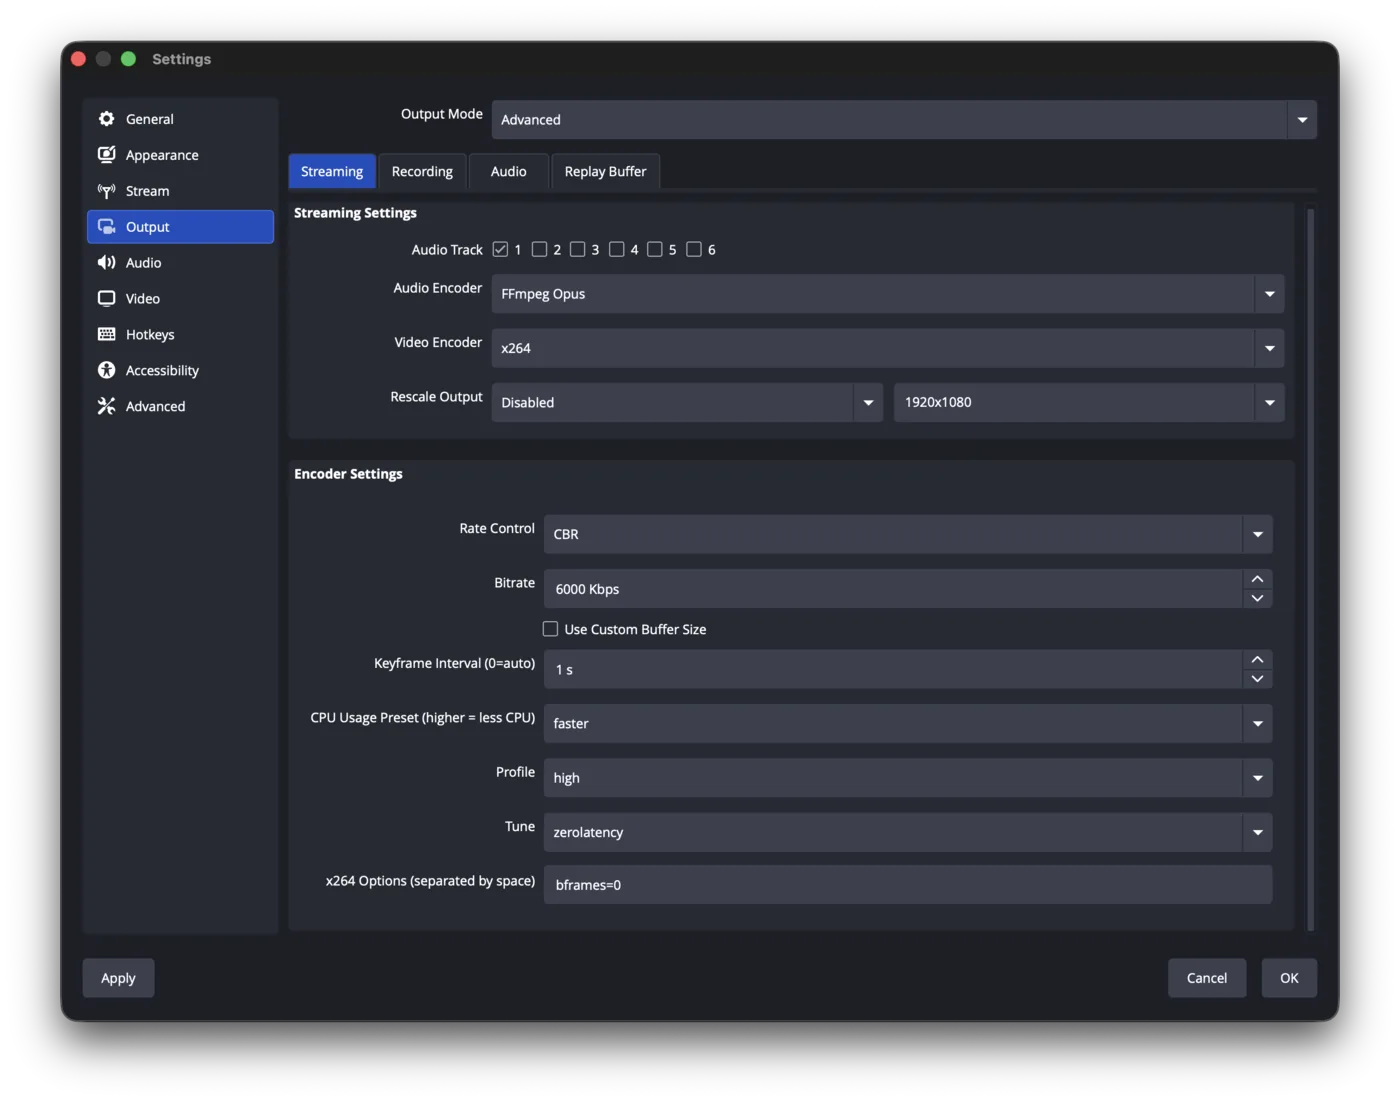
Task: Uncheck Audio Track 1 checkbox
Action: point(500,250)
